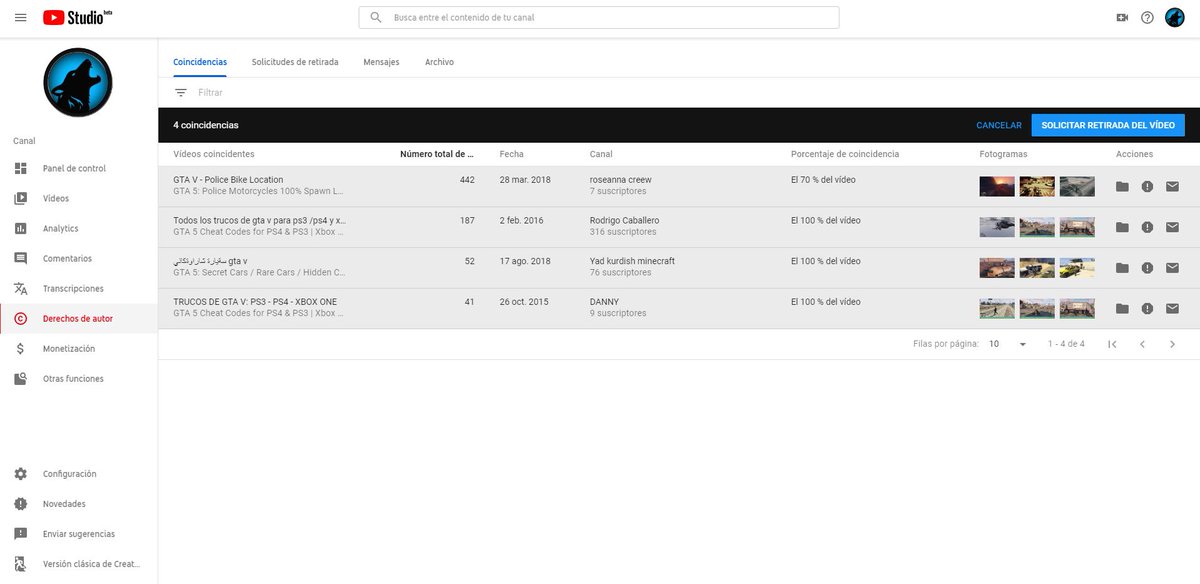Switch to the Archivo tab

pos(439,62)
